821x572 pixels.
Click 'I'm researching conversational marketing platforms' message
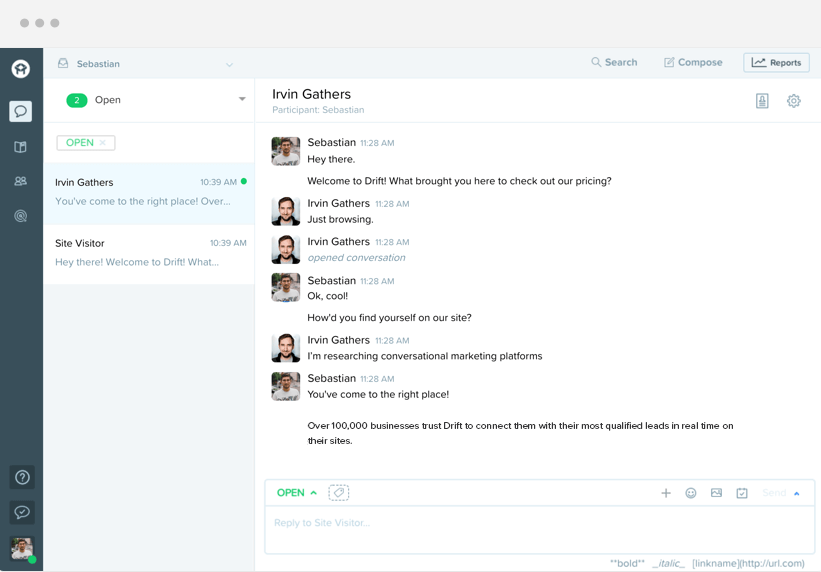tap(425, 356)
